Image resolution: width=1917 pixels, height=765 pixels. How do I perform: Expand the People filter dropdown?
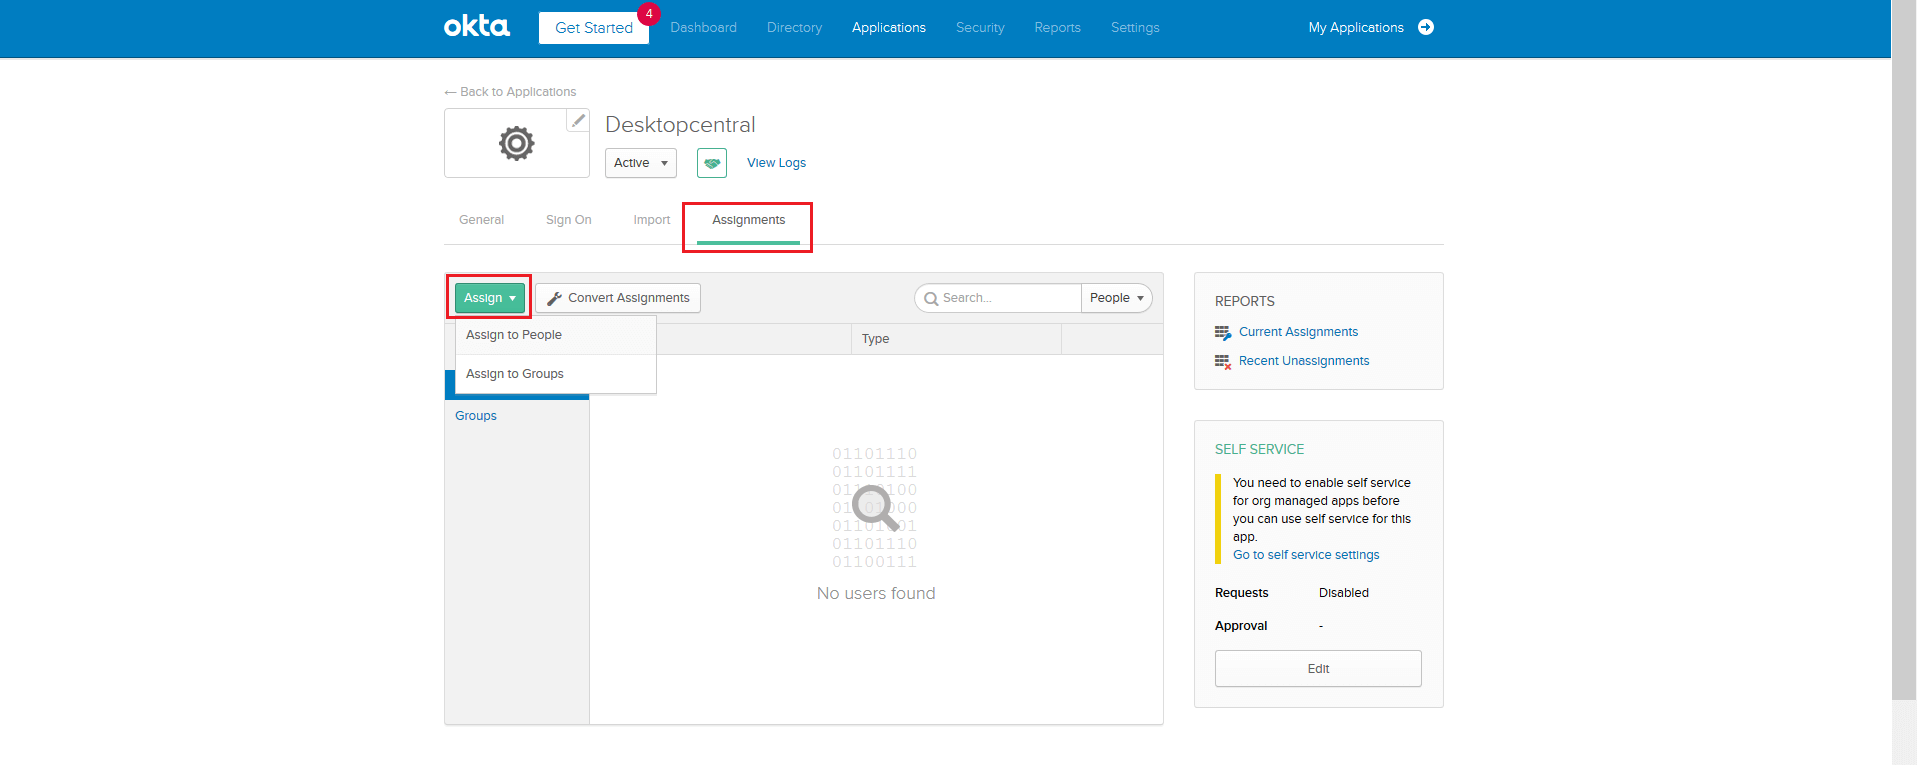(1117, 298)
